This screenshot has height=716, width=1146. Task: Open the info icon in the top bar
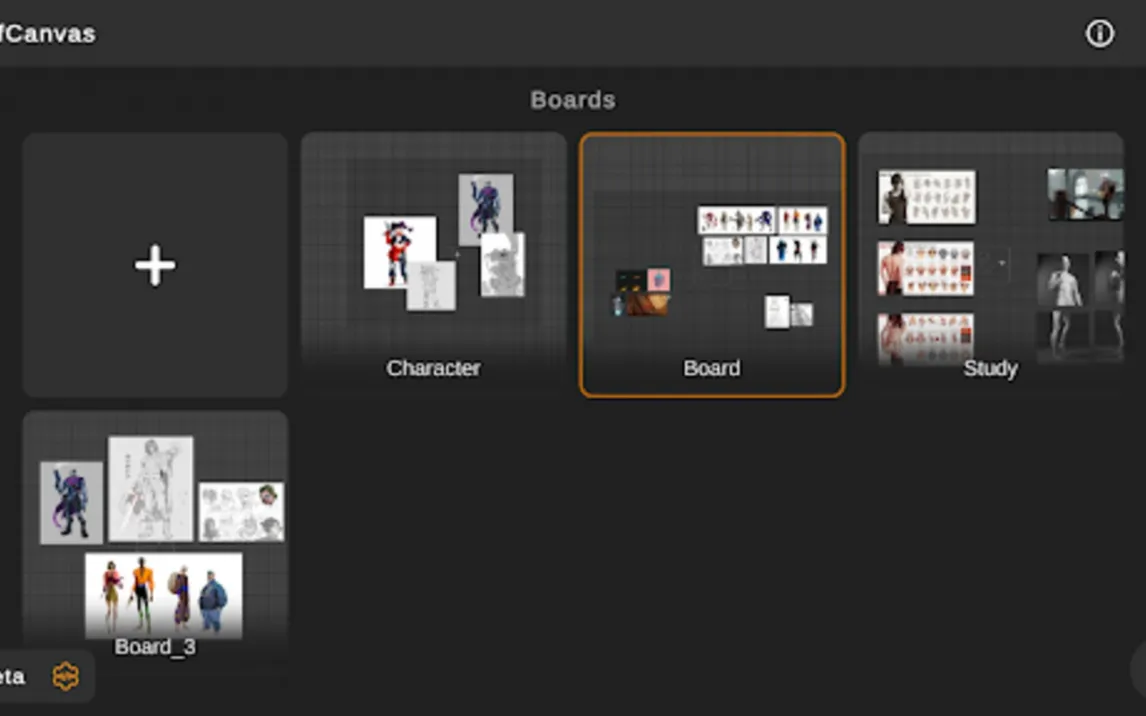click(x=1099, y=34)
